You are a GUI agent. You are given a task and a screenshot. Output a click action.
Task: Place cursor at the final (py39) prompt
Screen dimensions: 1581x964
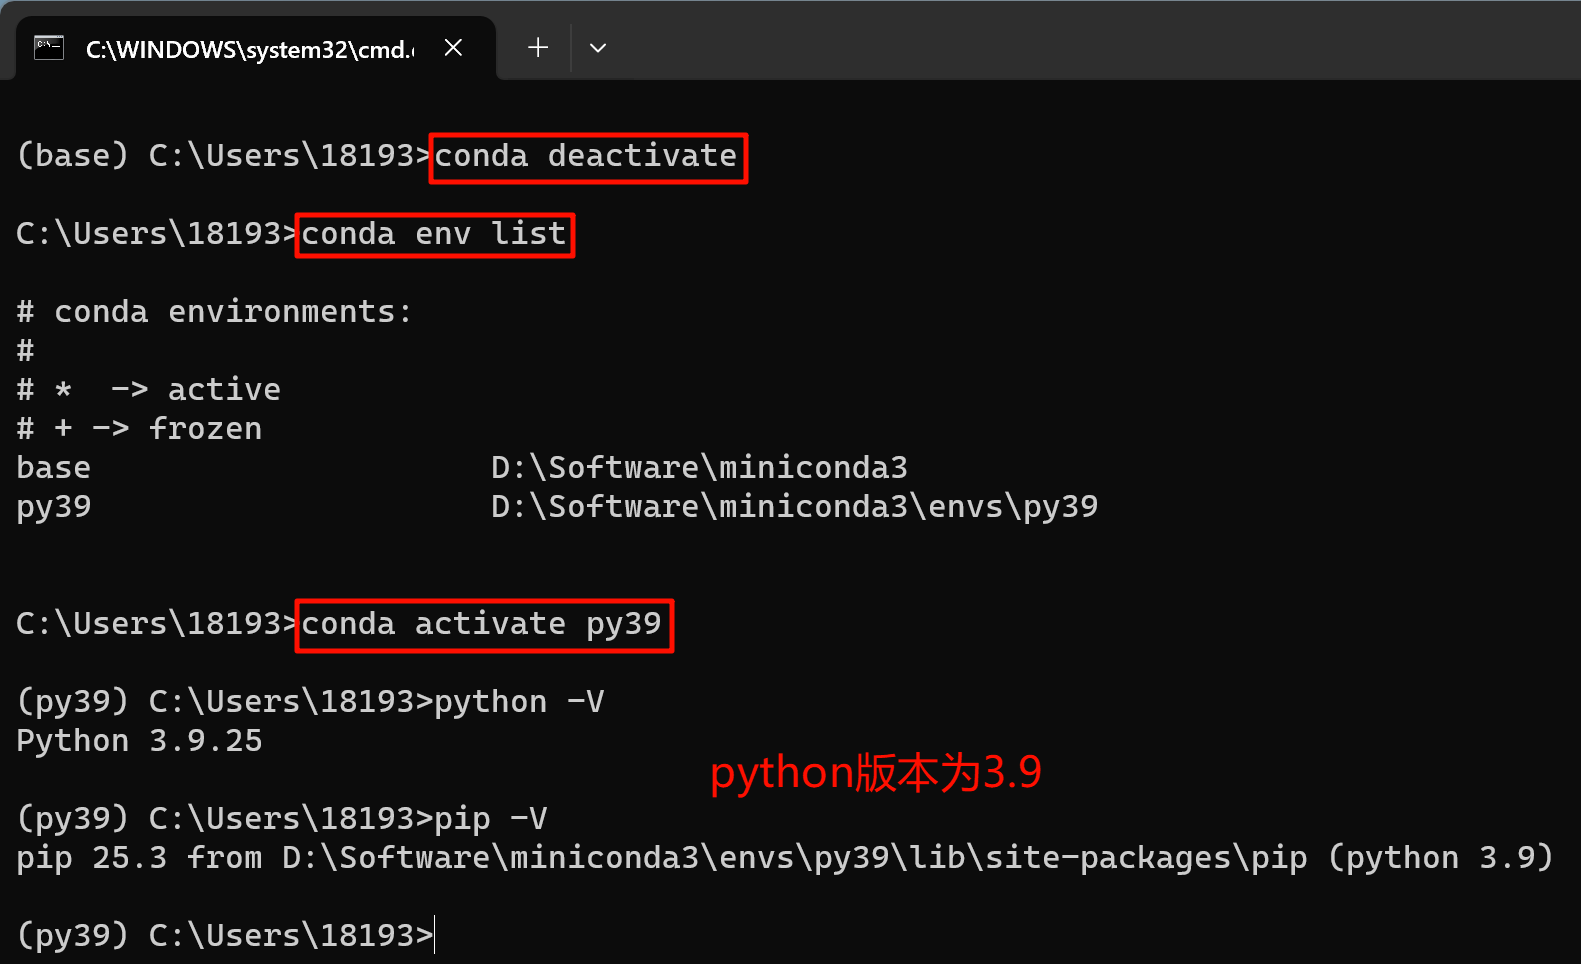[434, 936]
